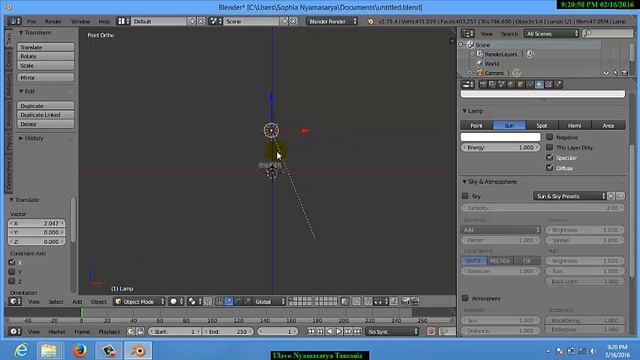Click the 3D view editor type icon

(15, 302)
